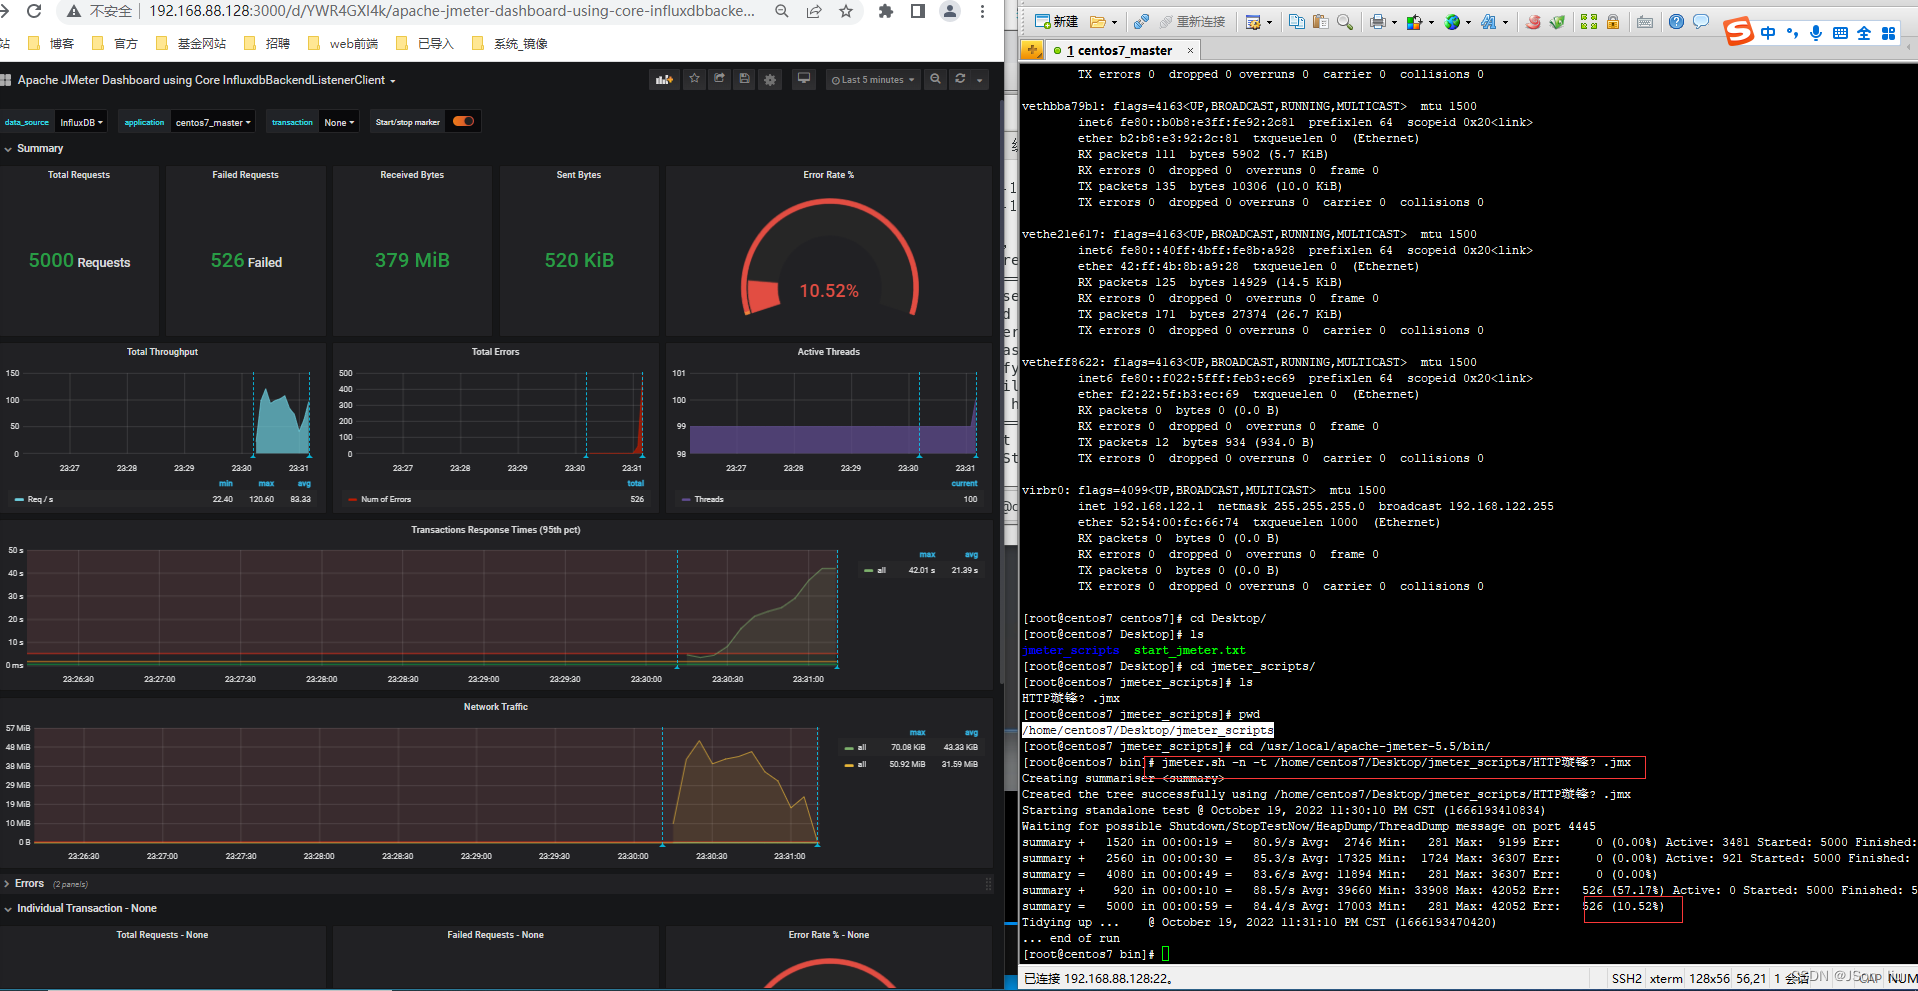The width and height of the screenshot is (1918, 991).
Task: Select the centos7_master session tab
Action: 1119,50
